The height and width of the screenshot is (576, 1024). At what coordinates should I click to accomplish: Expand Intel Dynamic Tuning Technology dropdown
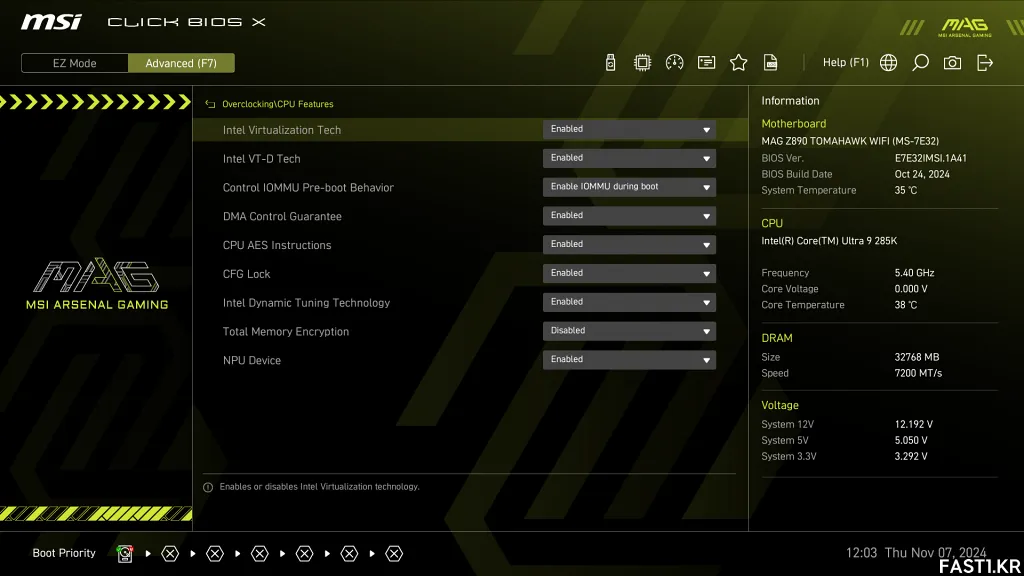[629, 302]
